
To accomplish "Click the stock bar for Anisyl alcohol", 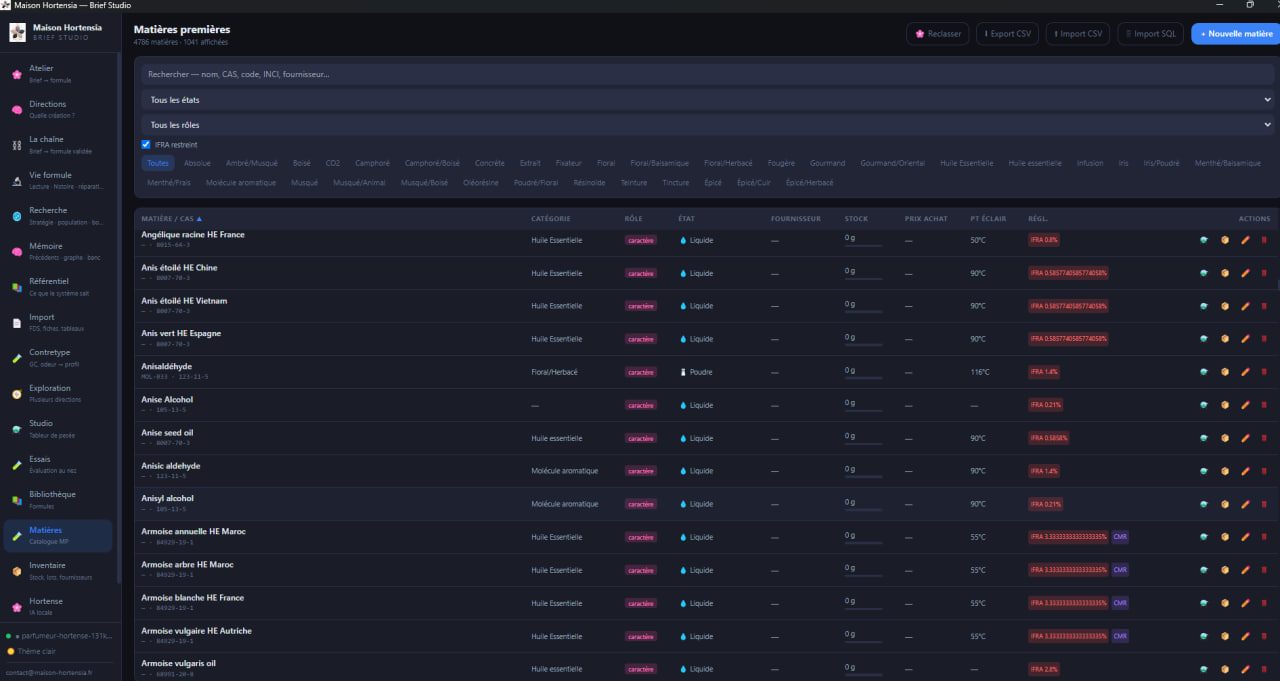I will click(864, 509).
